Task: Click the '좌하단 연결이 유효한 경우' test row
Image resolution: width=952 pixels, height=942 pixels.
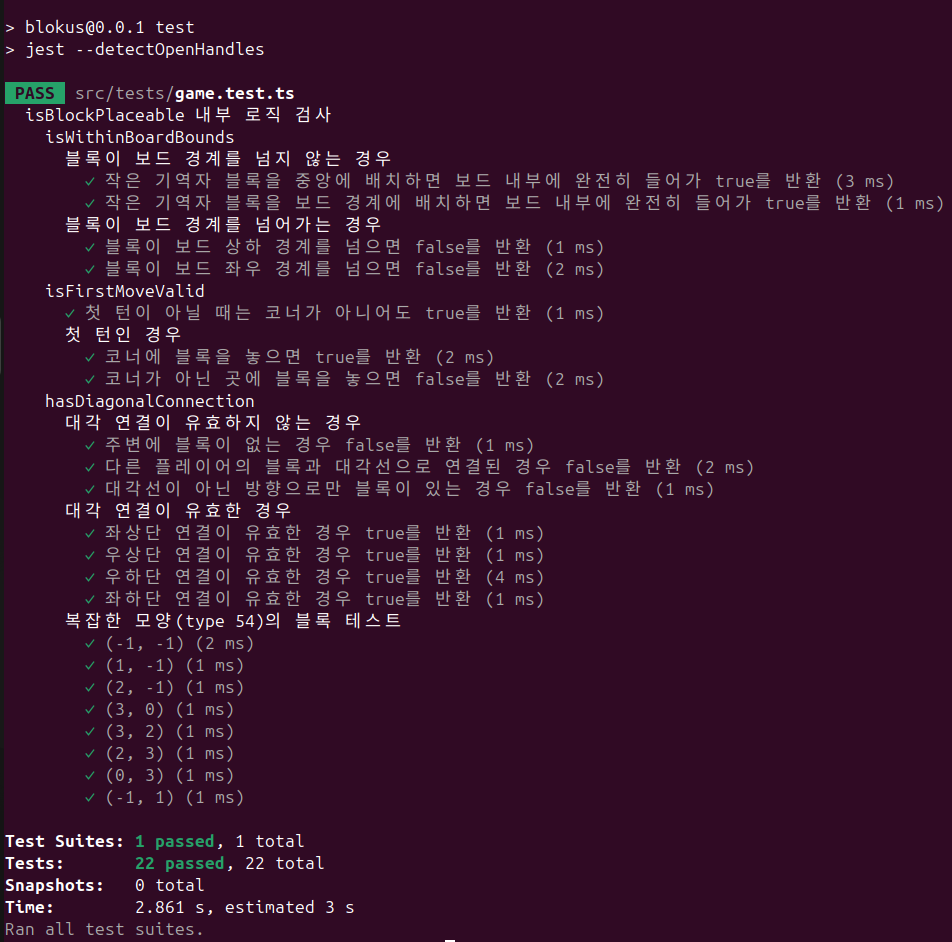Action: coord(314,598)
